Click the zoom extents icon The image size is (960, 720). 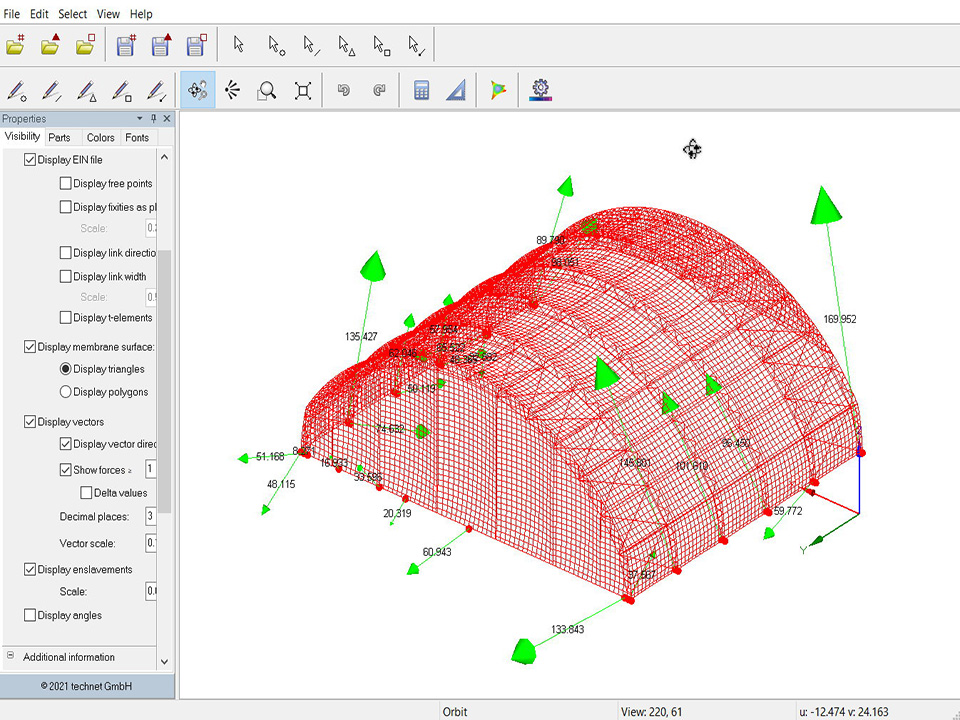[x=303, y=91]
